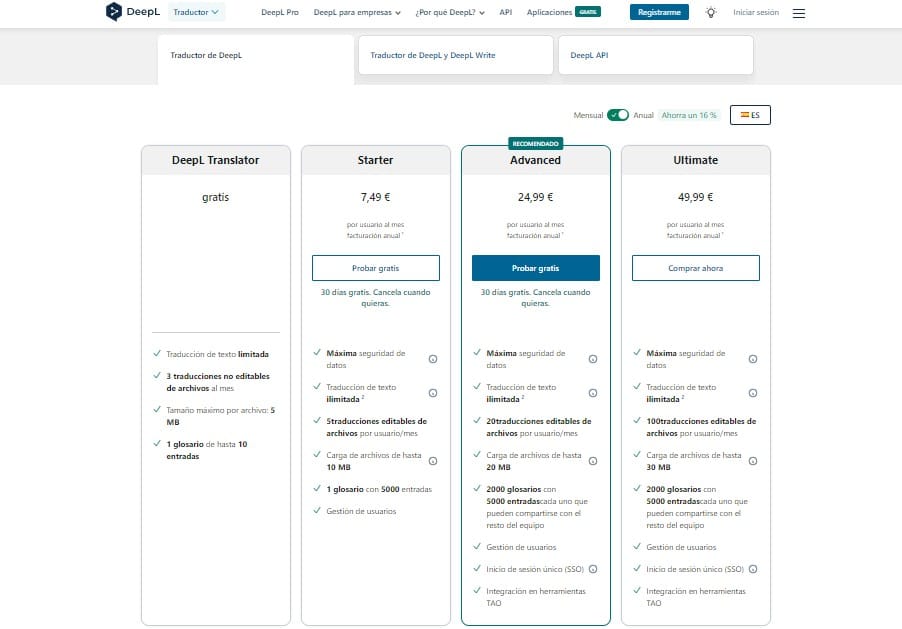The height and width of the screenshot is (629, 902).
Task: Info icon for Advanced Máxima seguridad de datos
Action: point(593,359)
